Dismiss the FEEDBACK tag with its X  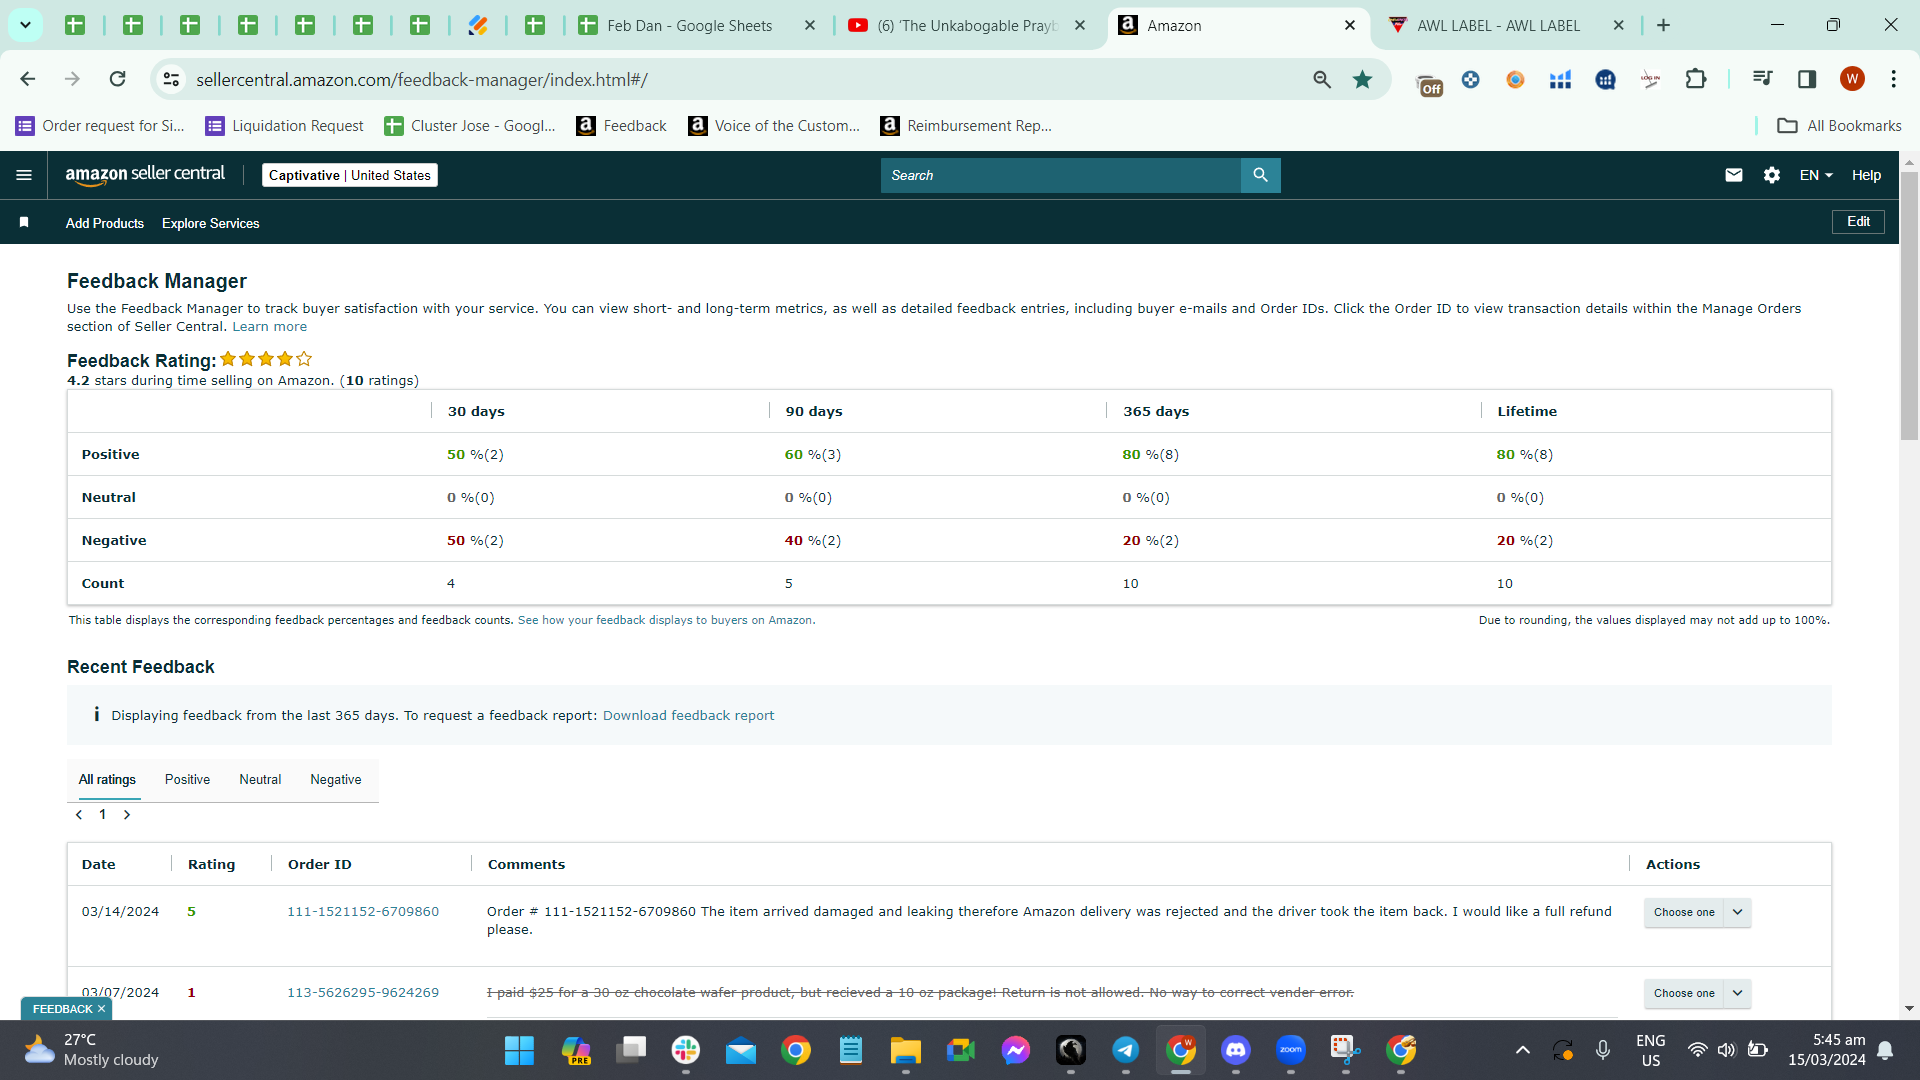click(101, 1009)
